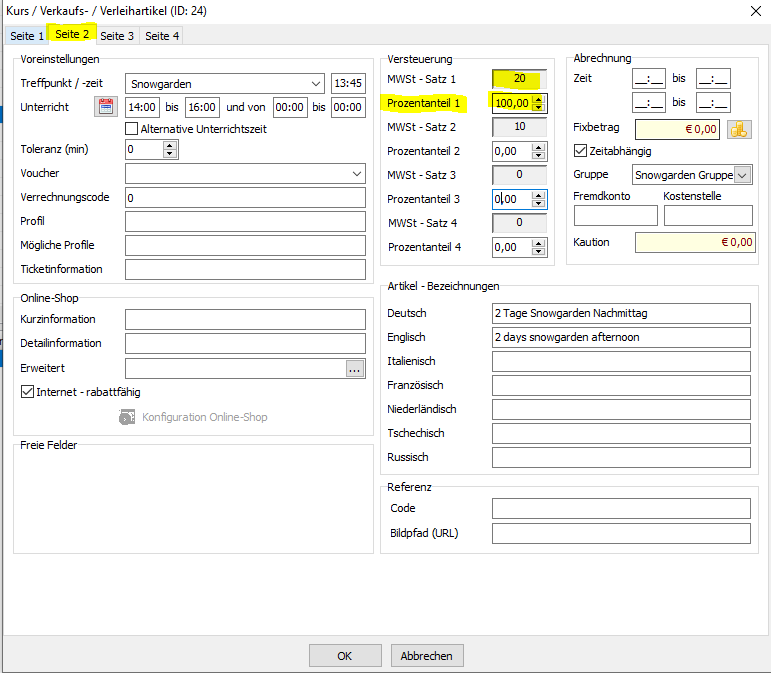Click the Konfiguration Online-Shop link text
Viewport: 771px width, 673px height.
[x=205, y=417]
